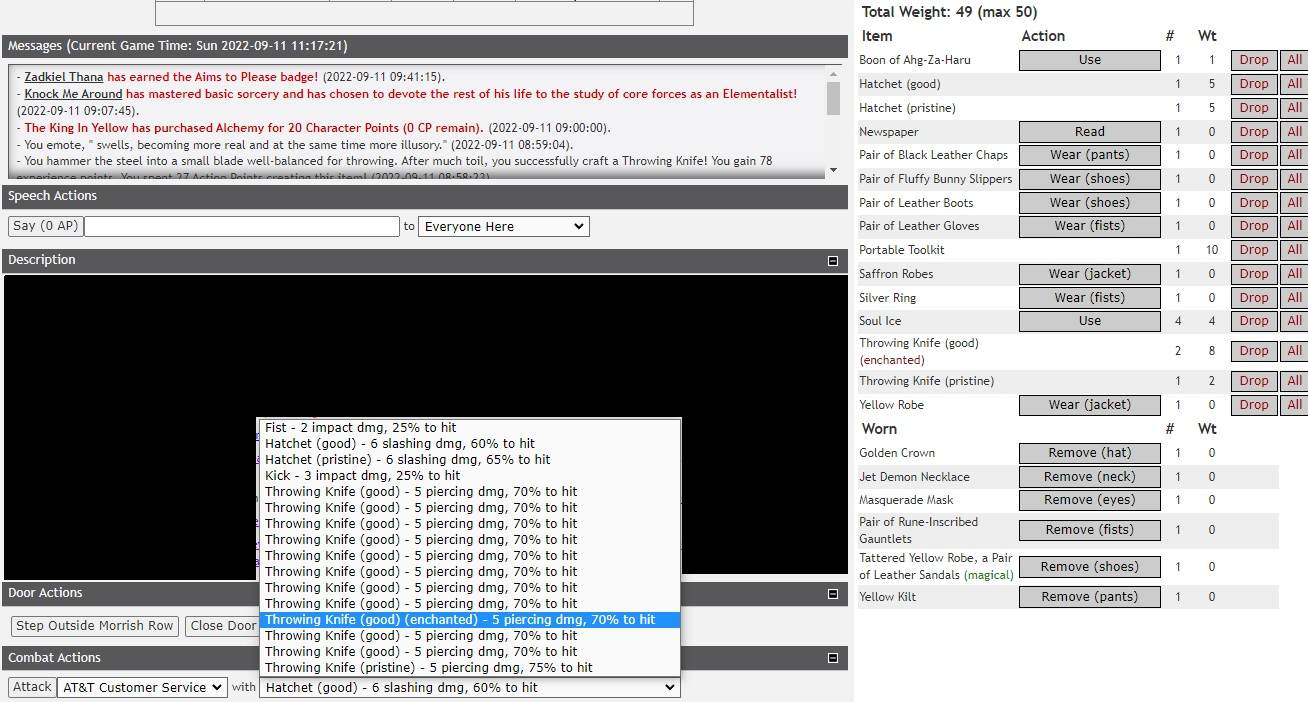This screenshot has width=1308, height=702.
Task: Drop All Portable Toolkit
Action: click(1295, 250)
